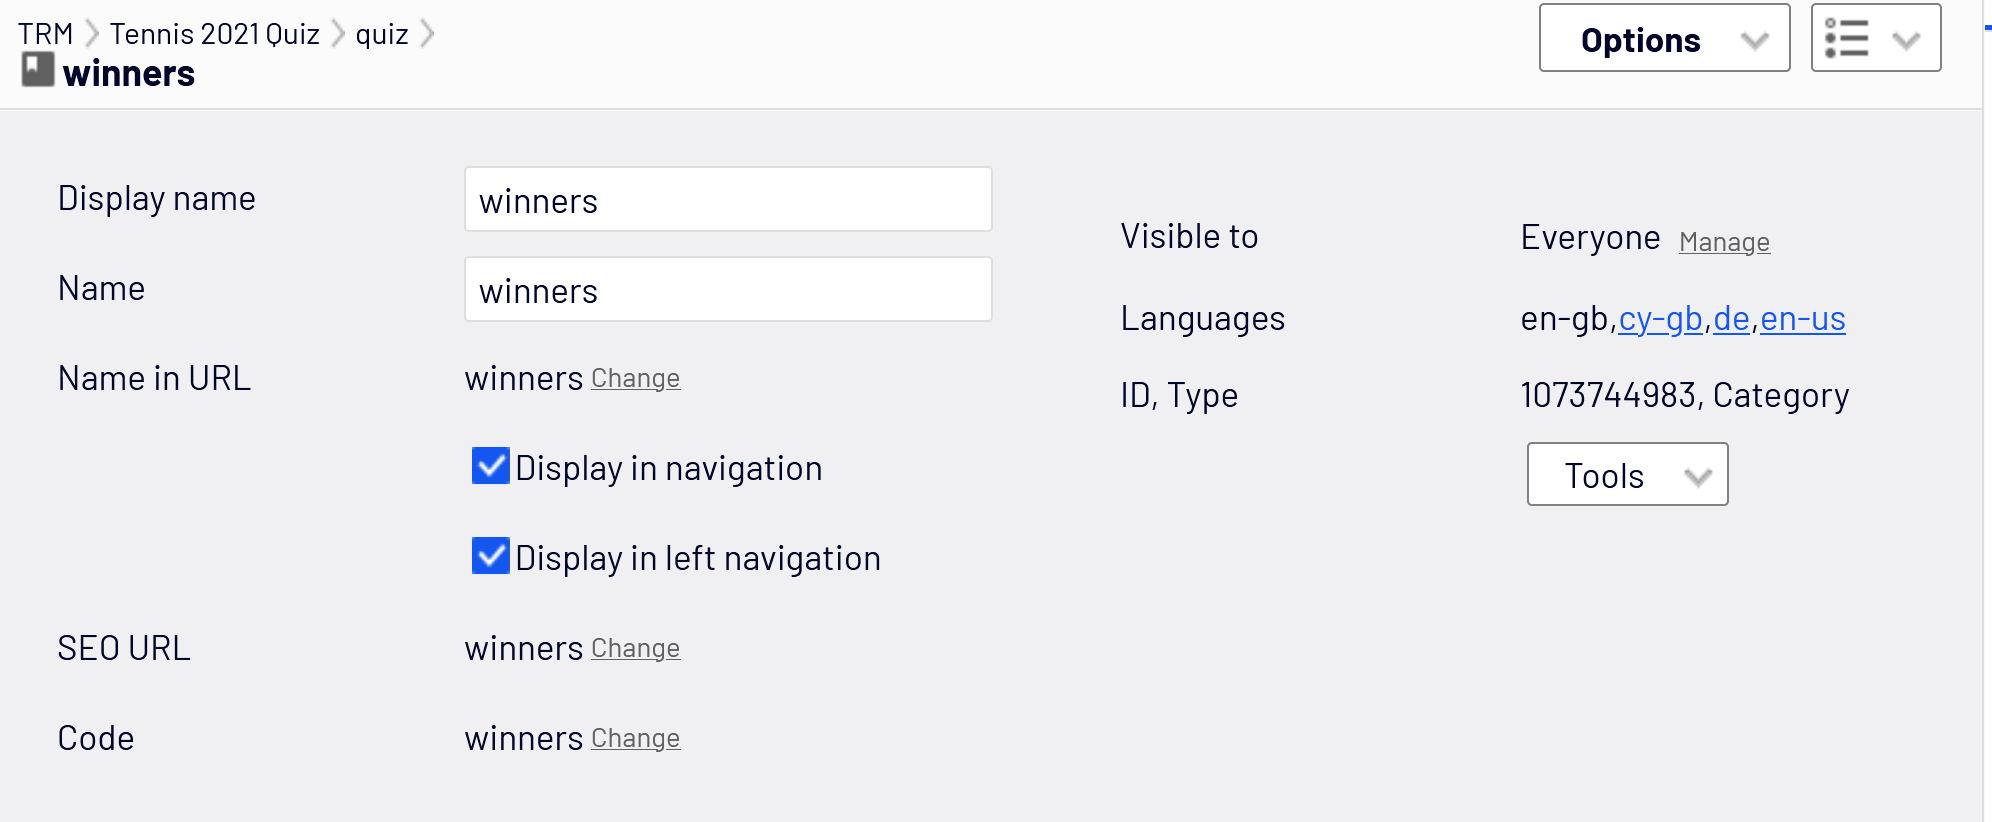Click chevron after quiz breadcrumb
This screenshot has height=822, width=1992.
click(427, 34)
